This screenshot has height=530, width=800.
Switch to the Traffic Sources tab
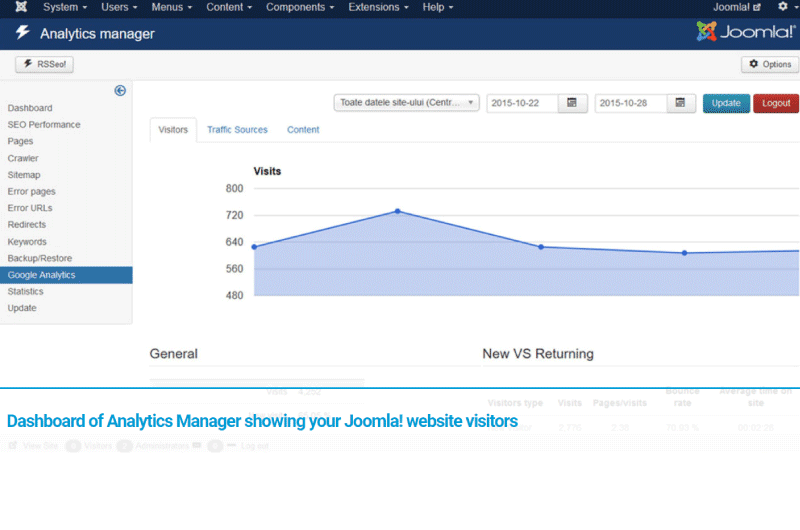click(x=237, y=130)
